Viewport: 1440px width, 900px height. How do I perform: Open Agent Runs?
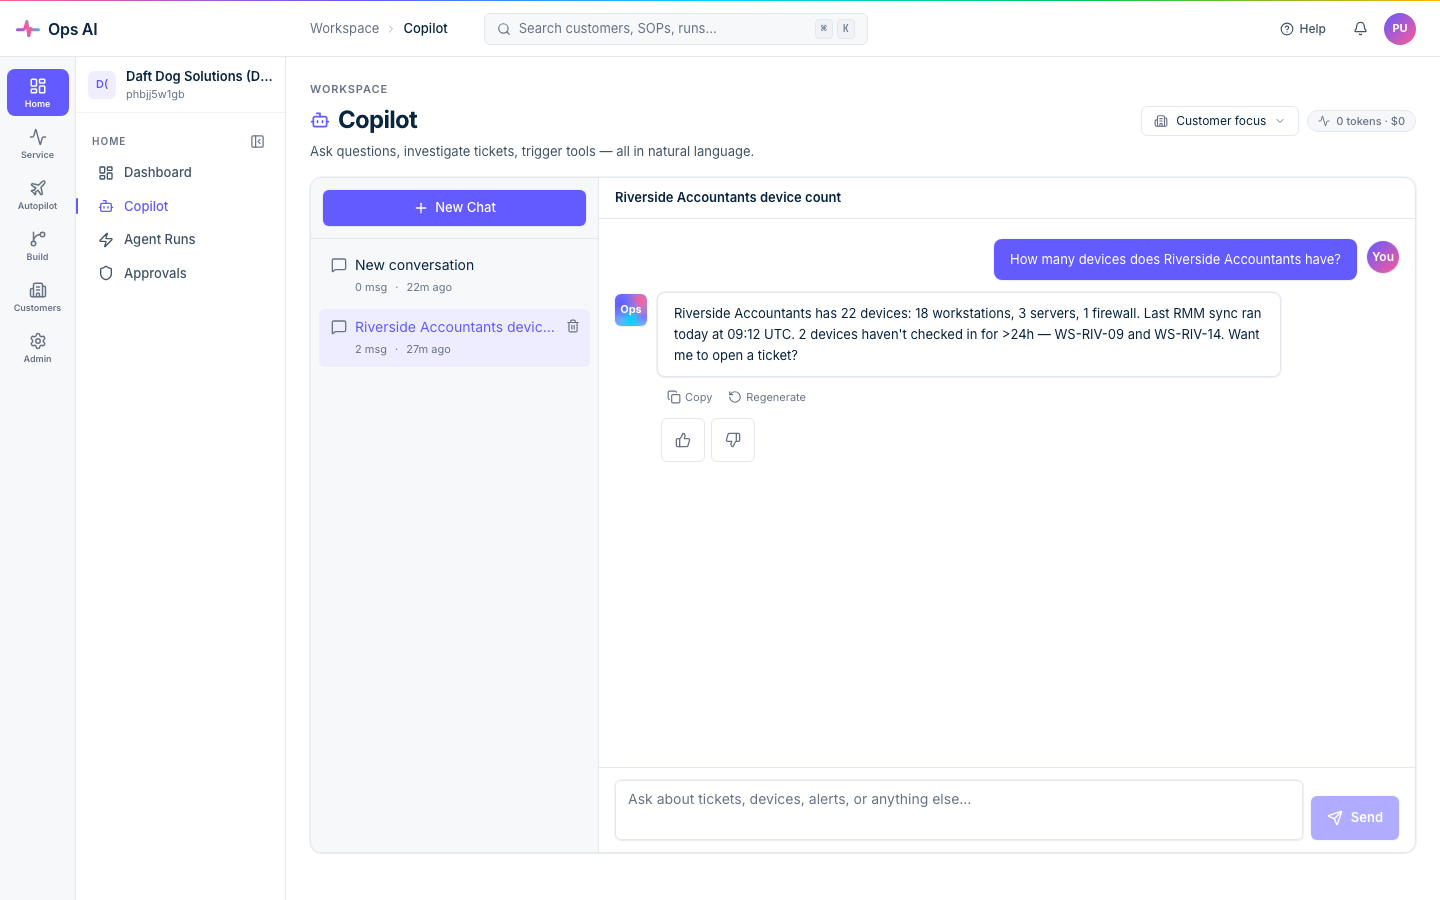pyautogui.click(x=180, y=240)
